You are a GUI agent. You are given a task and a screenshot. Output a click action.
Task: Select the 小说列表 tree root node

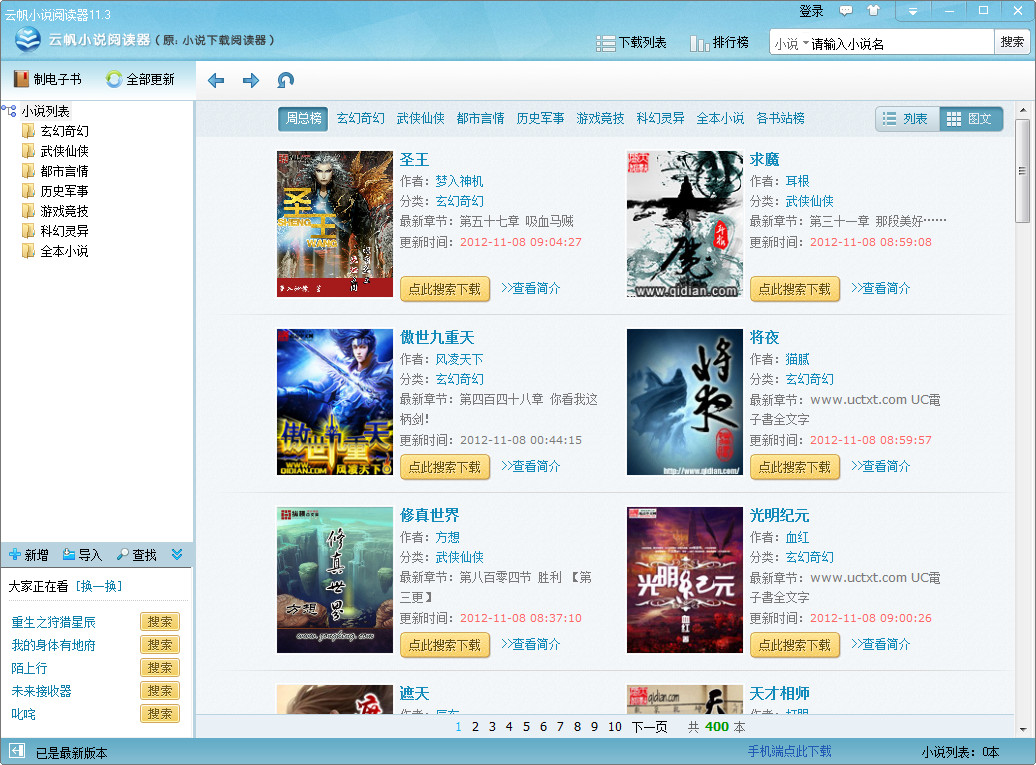(45, 111)
